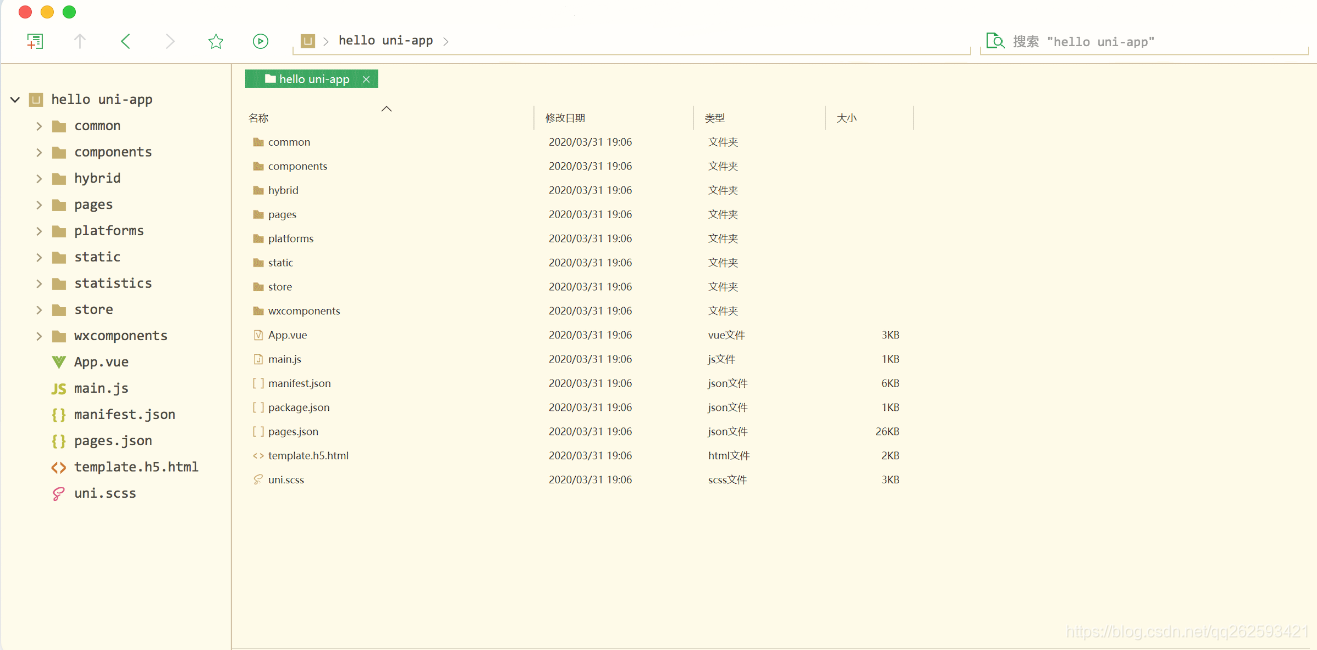Navigate forward with the right chevron

170,41
